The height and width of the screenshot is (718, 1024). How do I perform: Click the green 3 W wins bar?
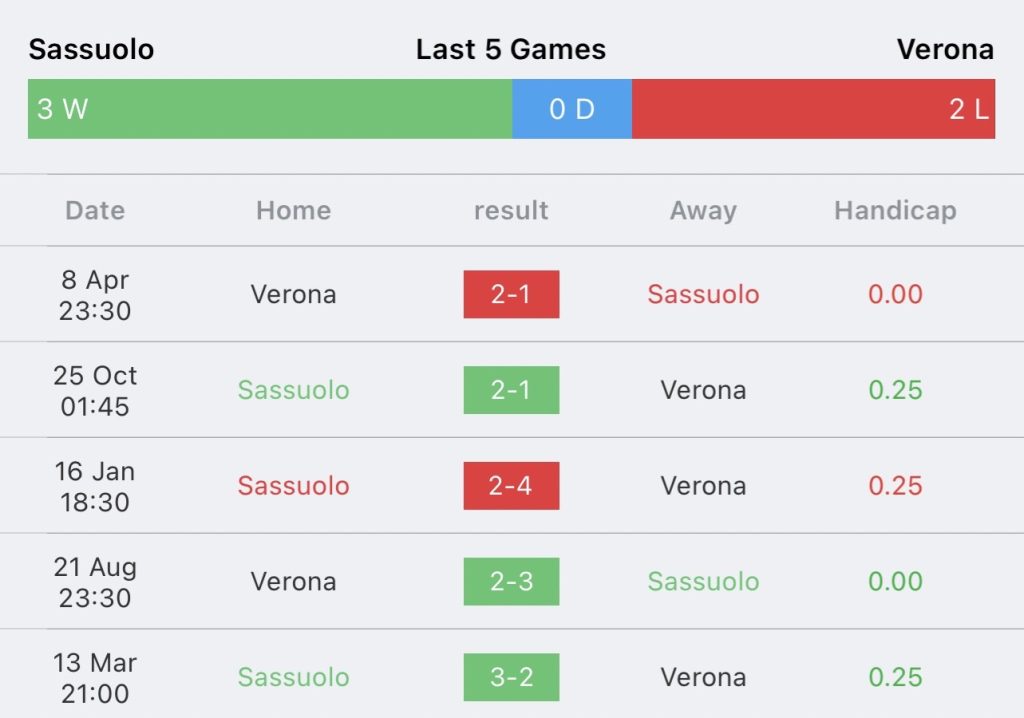(270, 109)
